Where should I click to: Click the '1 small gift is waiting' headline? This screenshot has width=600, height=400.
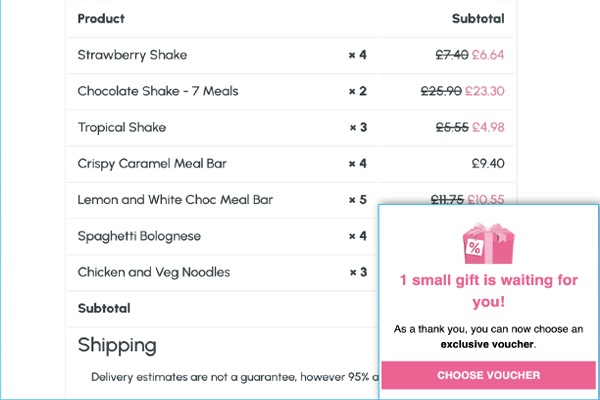(x=489, y=291)
